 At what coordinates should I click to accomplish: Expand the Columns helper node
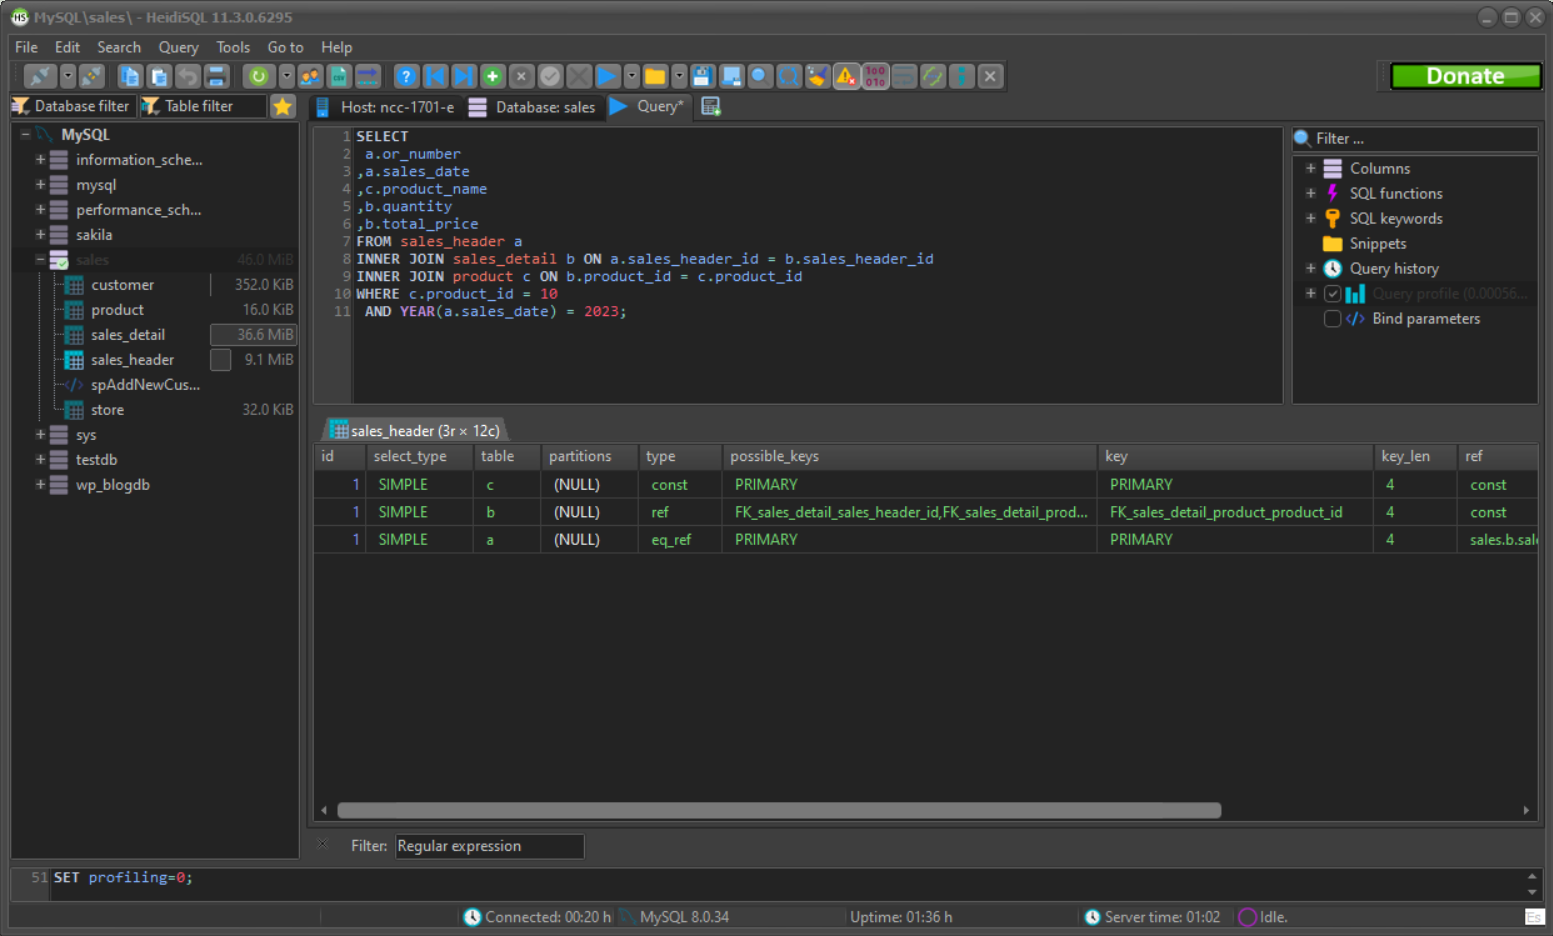(x=1310, y=168)
